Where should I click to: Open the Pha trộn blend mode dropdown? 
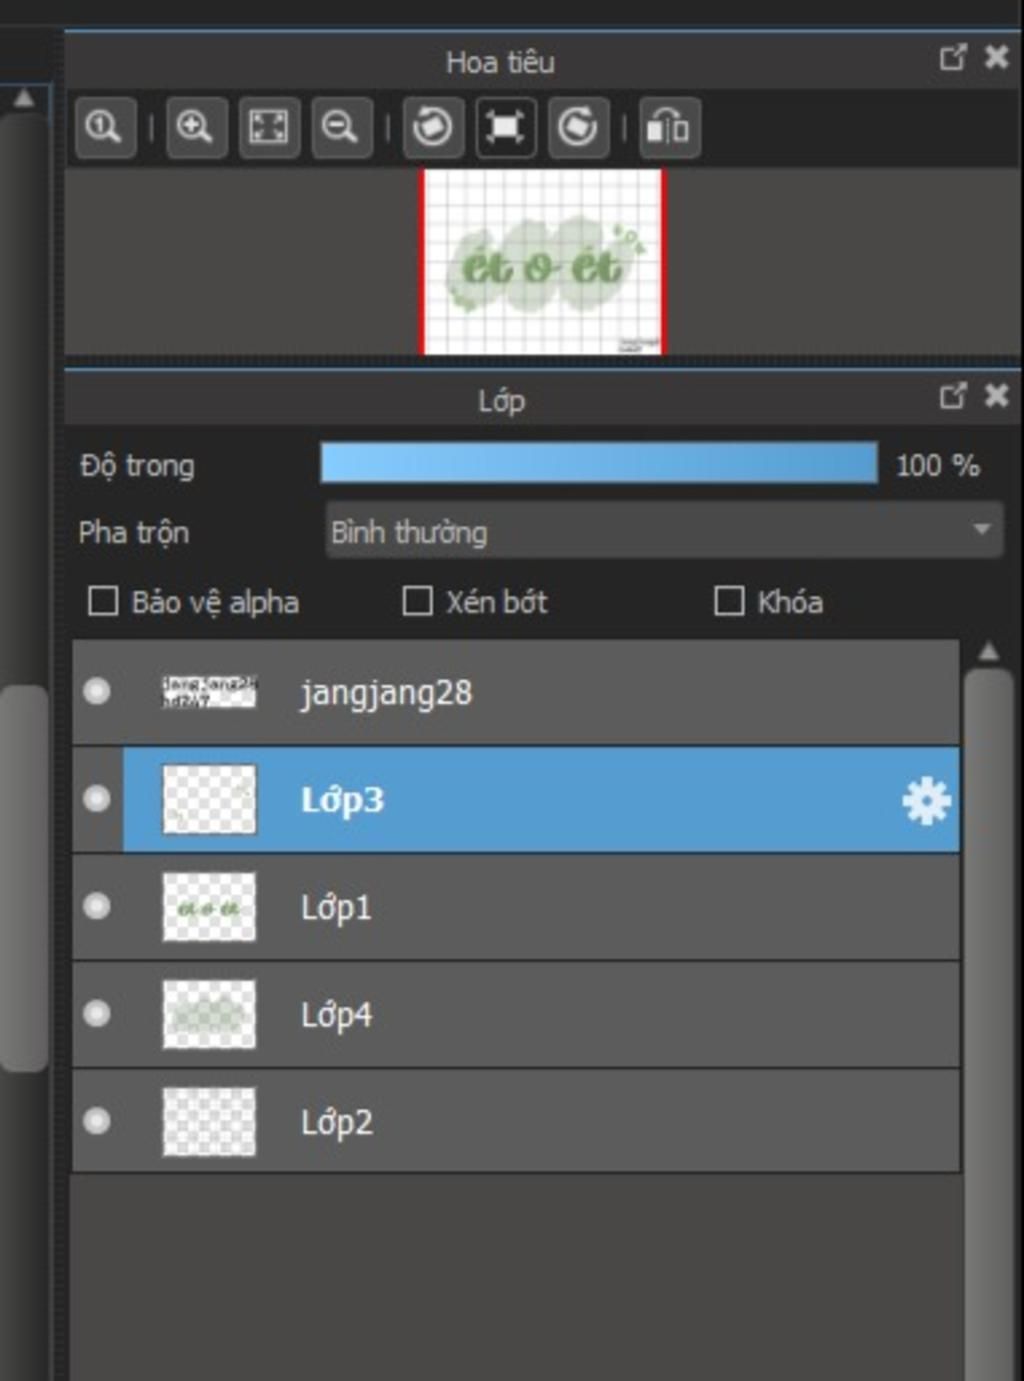click(x=664, y=530)
